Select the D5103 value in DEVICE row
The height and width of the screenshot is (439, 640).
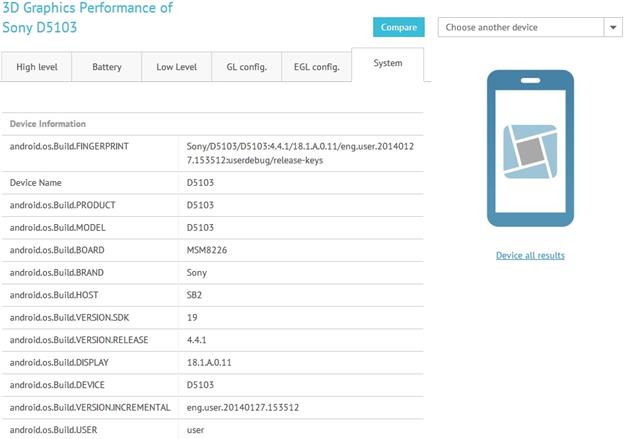click(x=200, y=384)
